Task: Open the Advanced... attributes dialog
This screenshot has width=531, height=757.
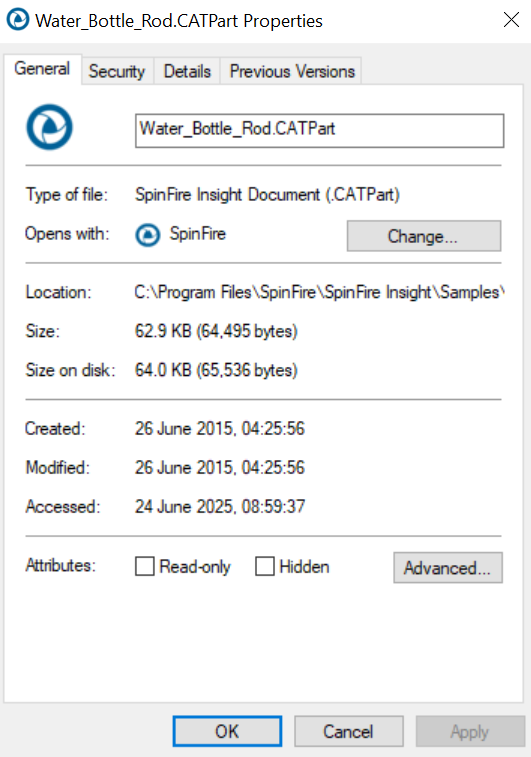Action: tap(448, 568)
